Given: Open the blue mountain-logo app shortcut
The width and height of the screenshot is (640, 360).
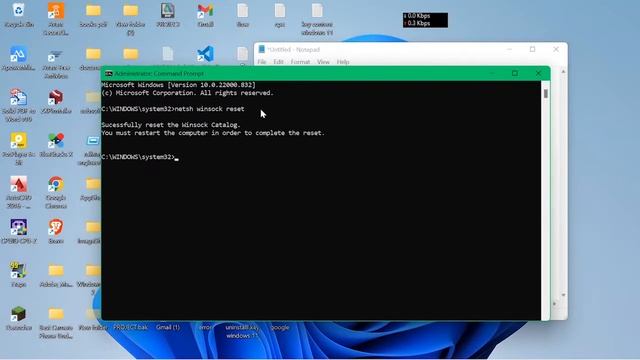Looking at the screenshot, I should 19,54.
